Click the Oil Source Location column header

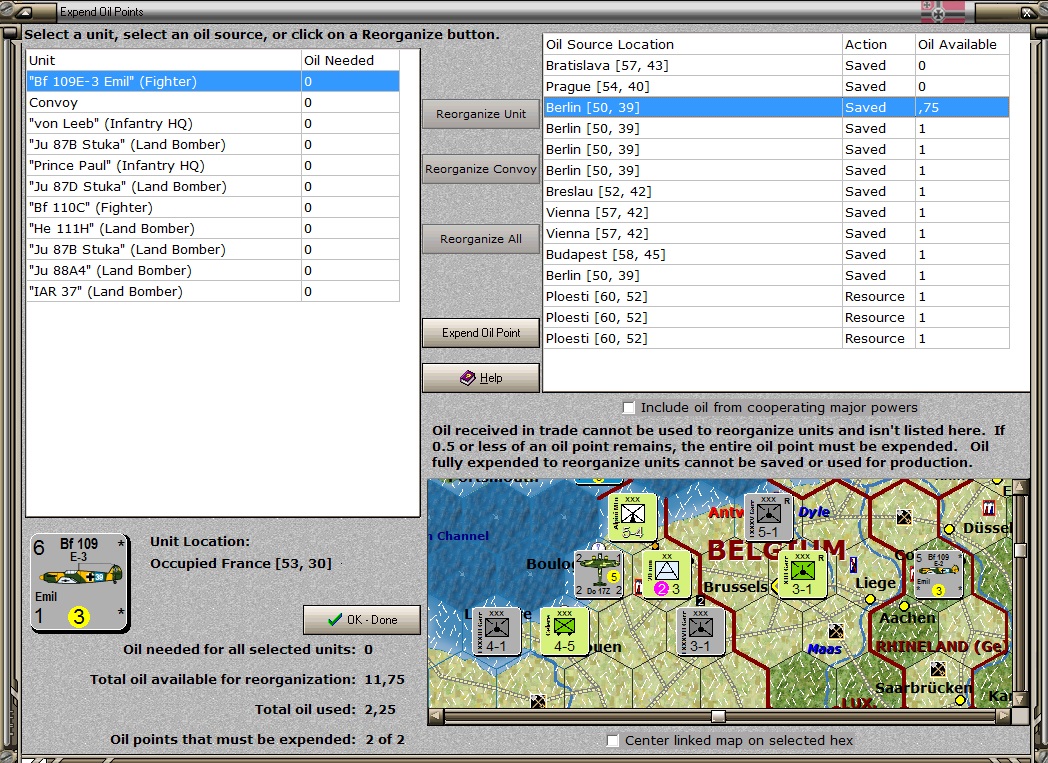coord(692,45)
